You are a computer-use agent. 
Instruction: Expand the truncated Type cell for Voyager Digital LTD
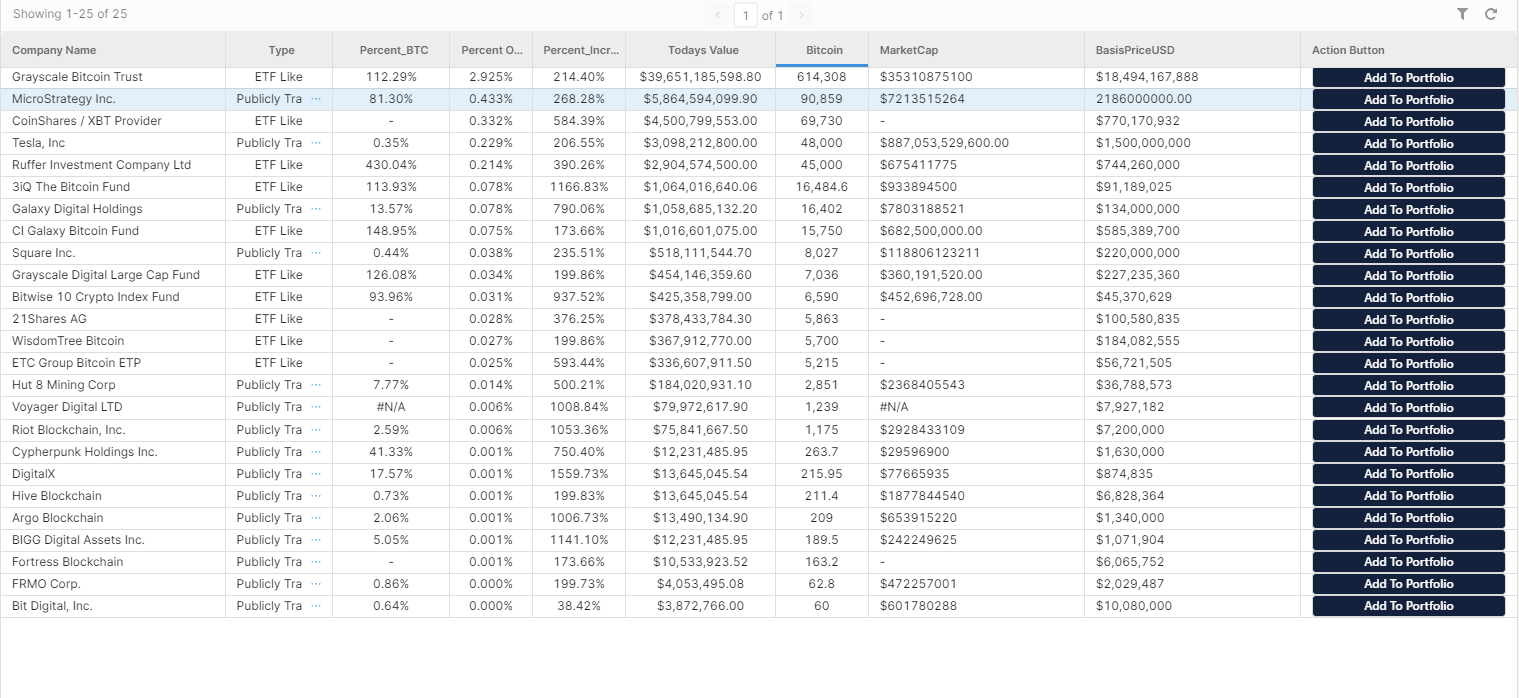[x=316, y=407]
